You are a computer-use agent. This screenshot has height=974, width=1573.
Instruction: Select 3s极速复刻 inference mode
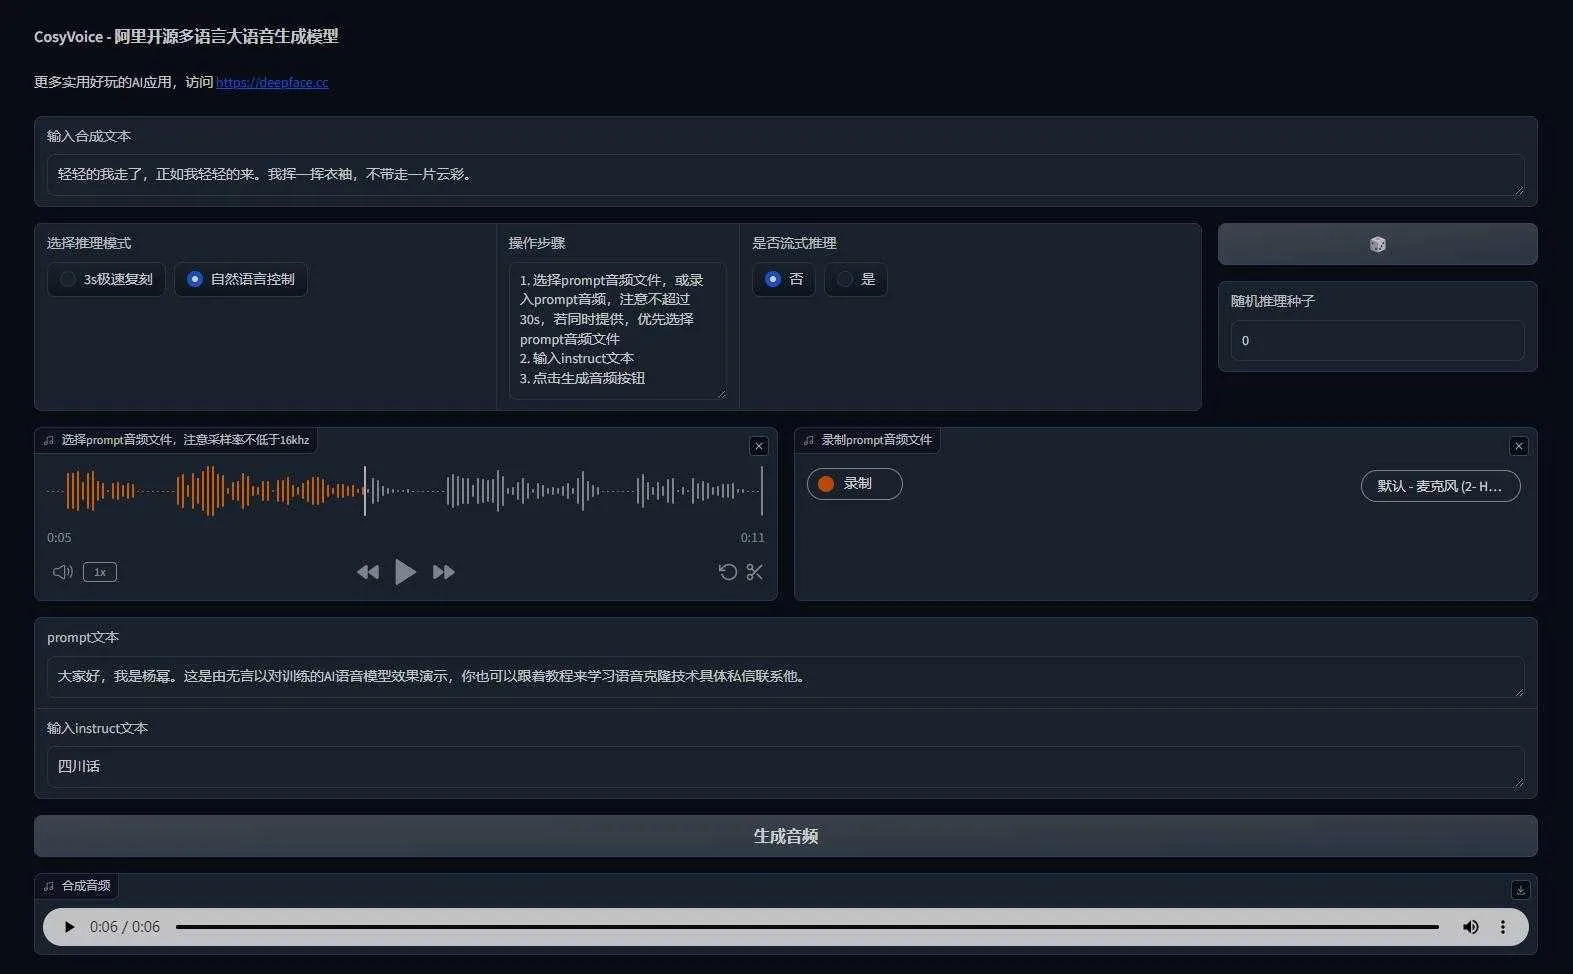click(106, 279)
